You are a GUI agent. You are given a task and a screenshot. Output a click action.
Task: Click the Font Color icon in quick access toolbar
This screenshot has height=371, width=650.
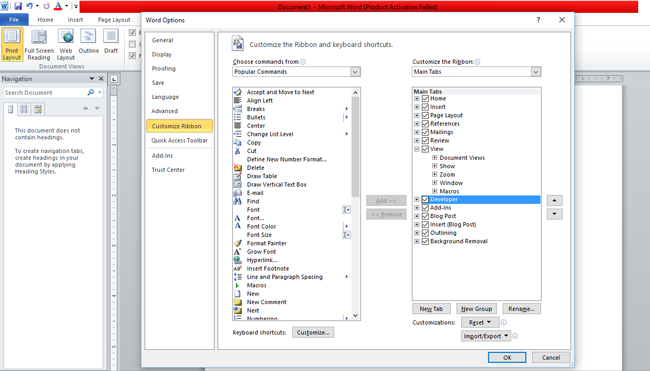(58, 6)
